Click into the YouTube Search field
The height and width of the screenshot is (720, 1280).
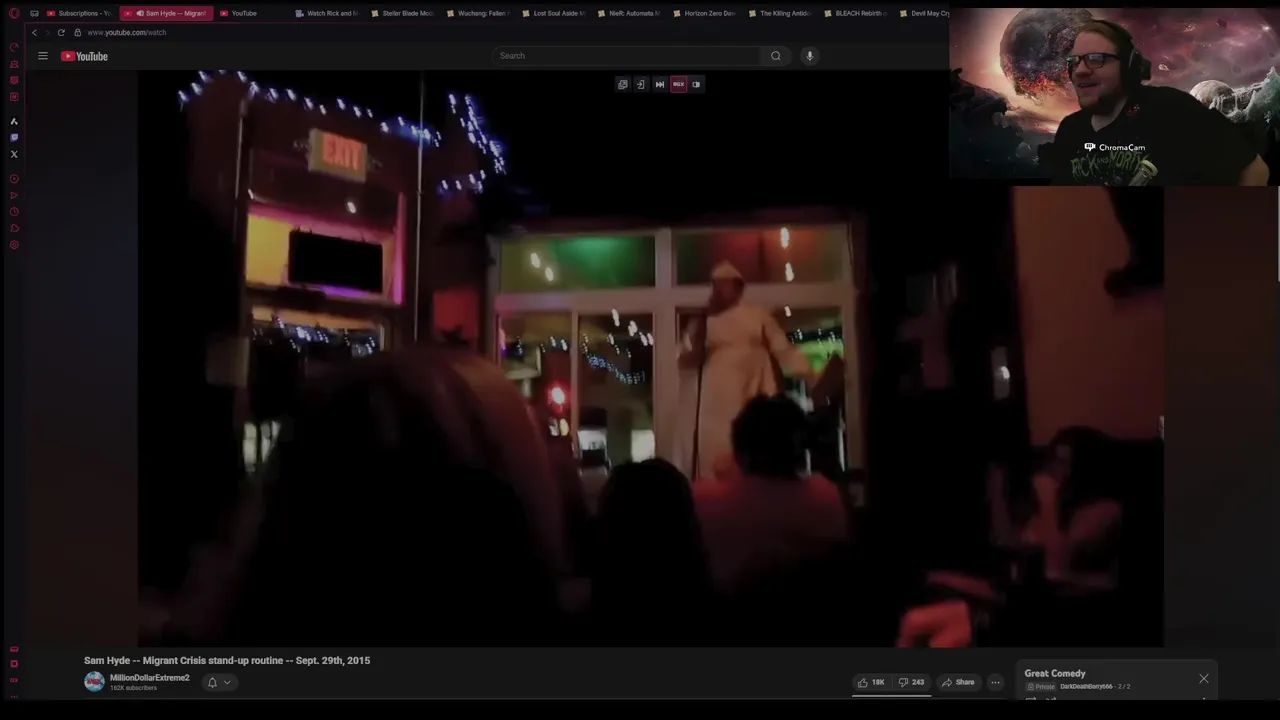[x=628, y=56]
